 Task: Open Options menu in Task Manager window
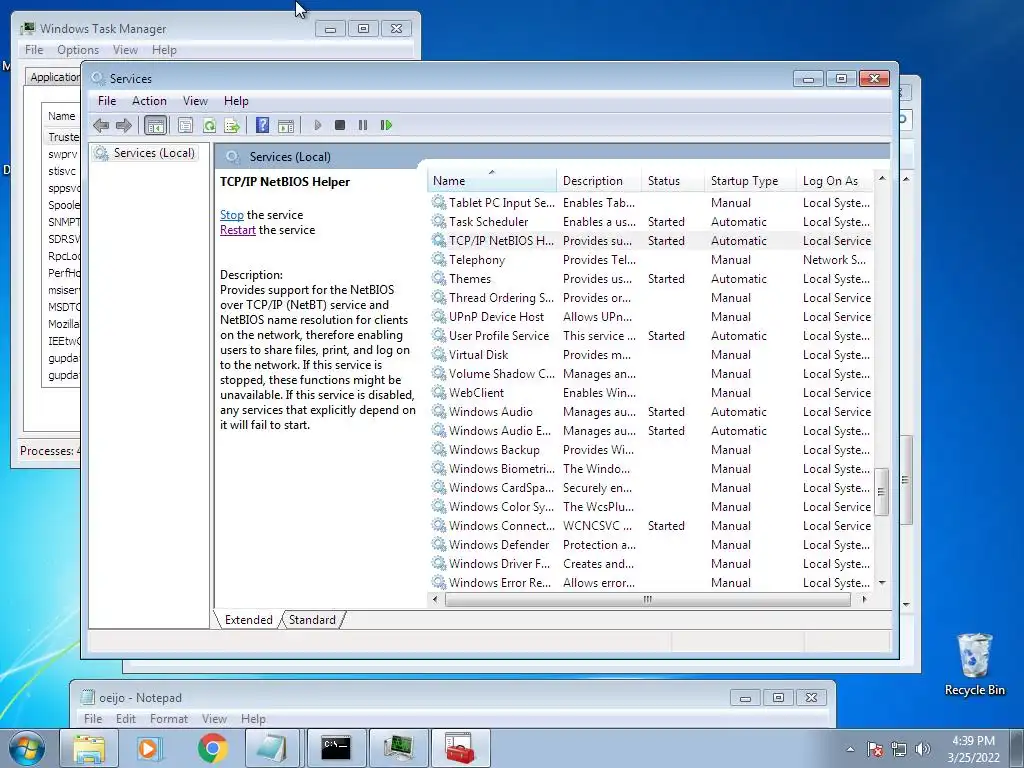coord(78,50)
